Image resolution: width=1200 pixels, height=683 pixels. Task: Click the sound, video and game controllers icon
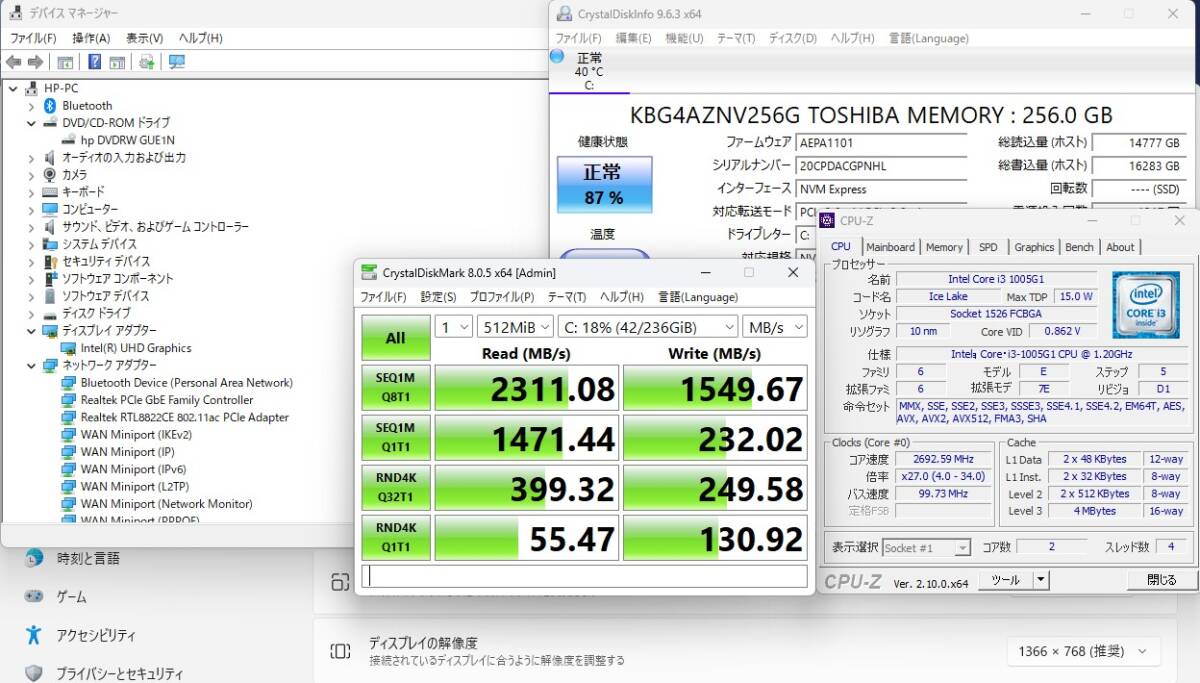[50, 226]
